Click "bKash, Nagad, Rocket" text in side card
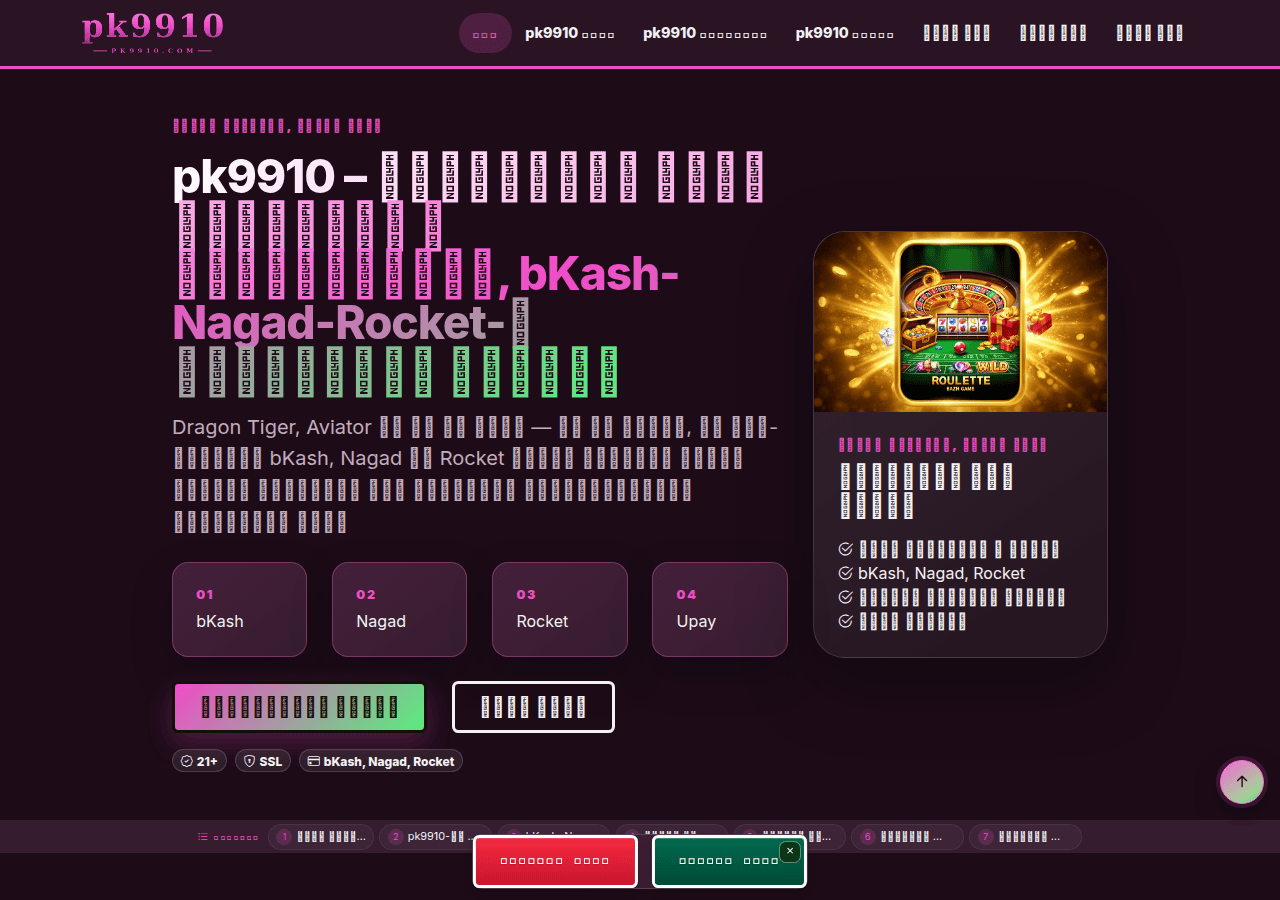The width and height of the screenshot is (1280, 900). (x=941, y=574)
